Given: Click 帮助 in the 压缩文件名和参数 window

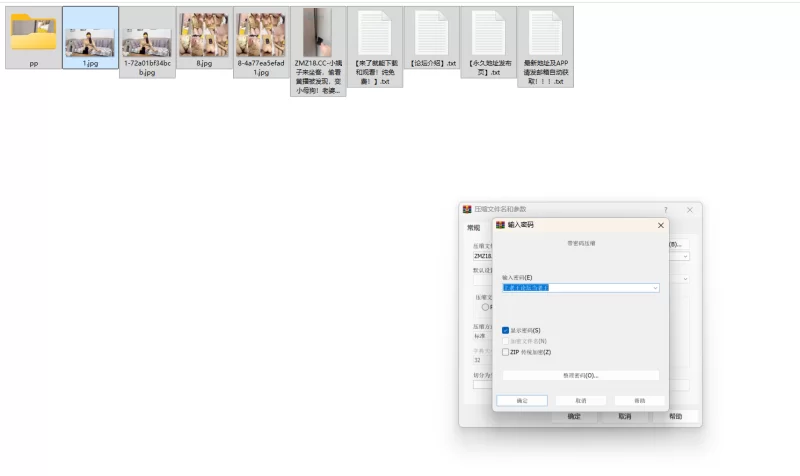Looking at the screenshot, I should [x=675, y=416].
